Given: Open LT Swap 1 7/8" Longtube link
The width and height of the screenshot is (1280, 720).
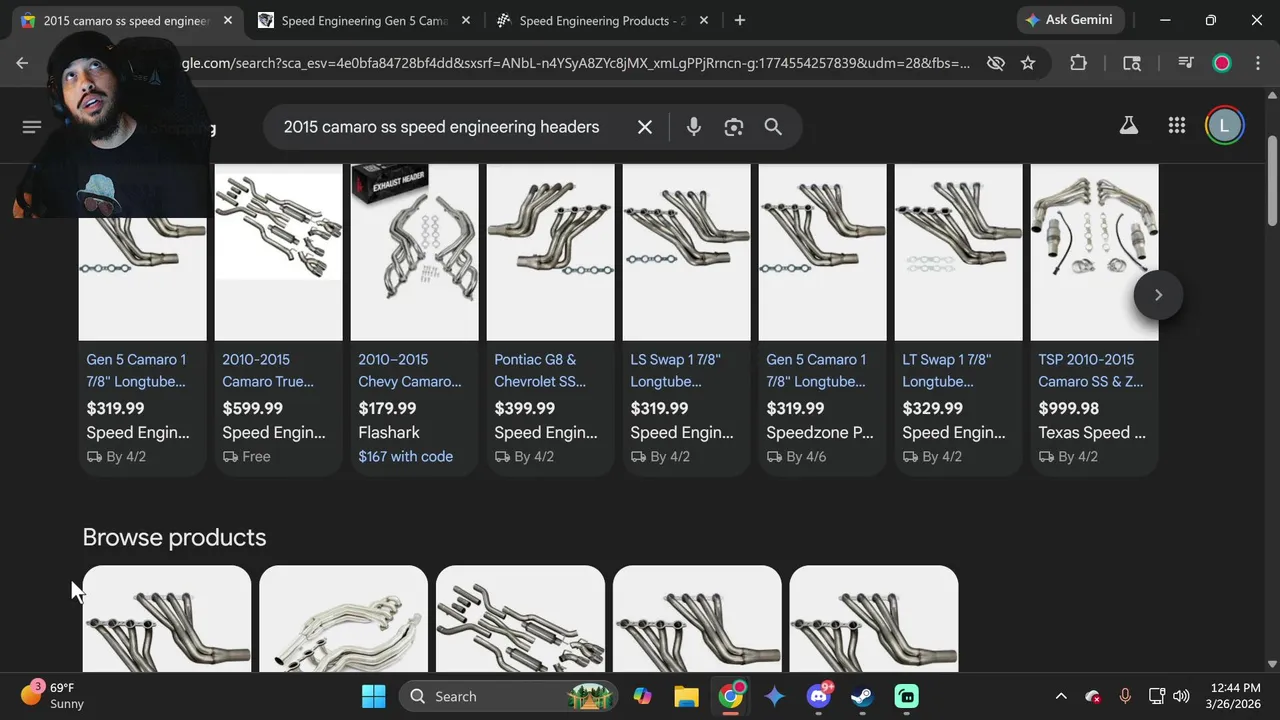Looking at the screenshot, I should coord(946,370).
